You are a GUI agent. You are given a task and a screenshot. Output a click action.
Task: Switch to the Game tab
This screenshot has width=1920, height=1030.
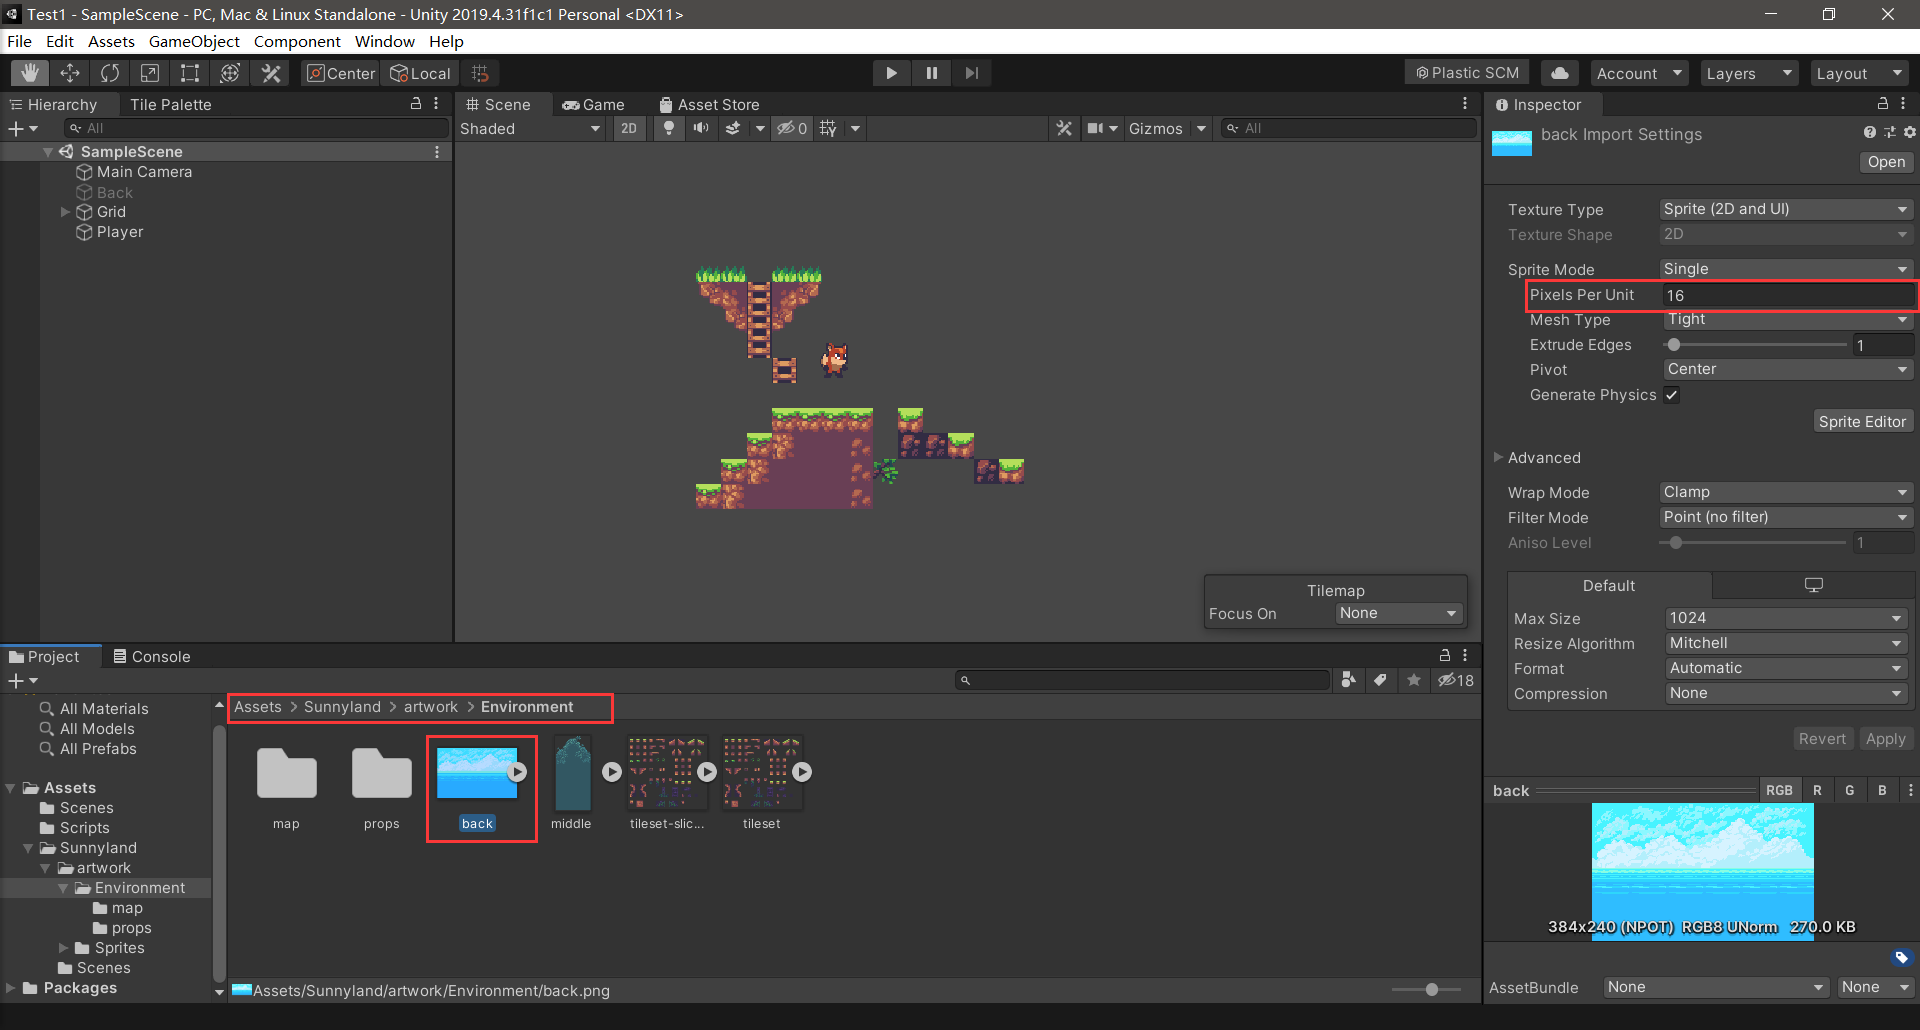[593, 104]
